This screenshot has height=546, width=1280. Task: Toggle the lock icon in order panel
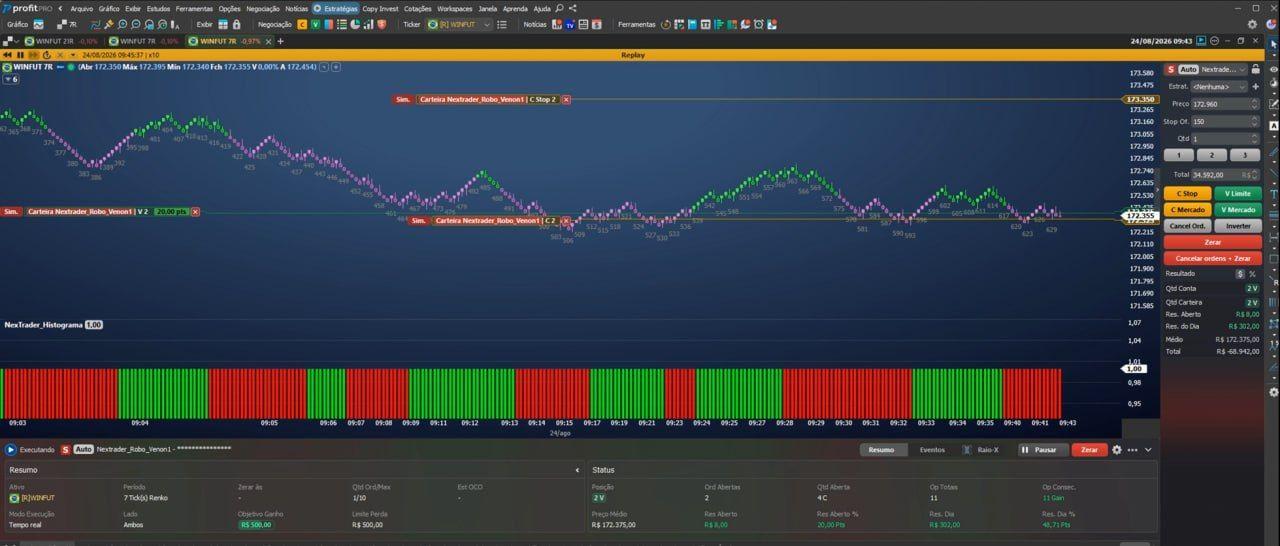pos(1256,70)
